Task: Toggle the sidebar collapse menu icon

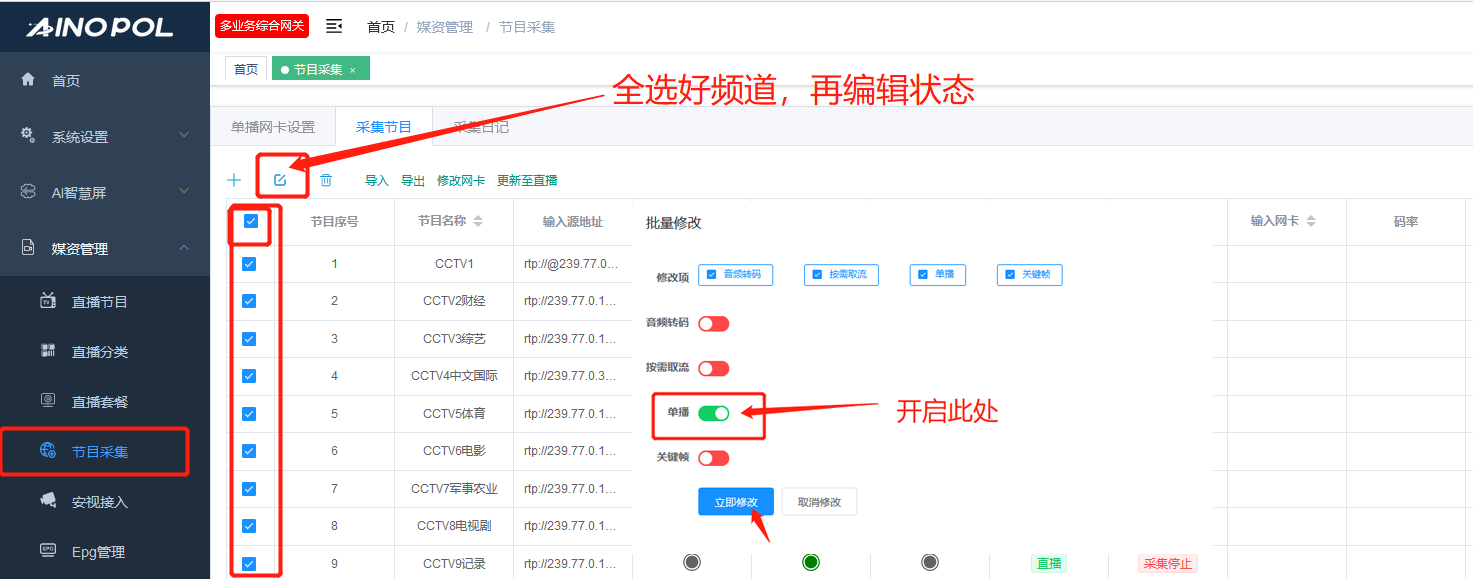Action: click(x=334, y=27)
